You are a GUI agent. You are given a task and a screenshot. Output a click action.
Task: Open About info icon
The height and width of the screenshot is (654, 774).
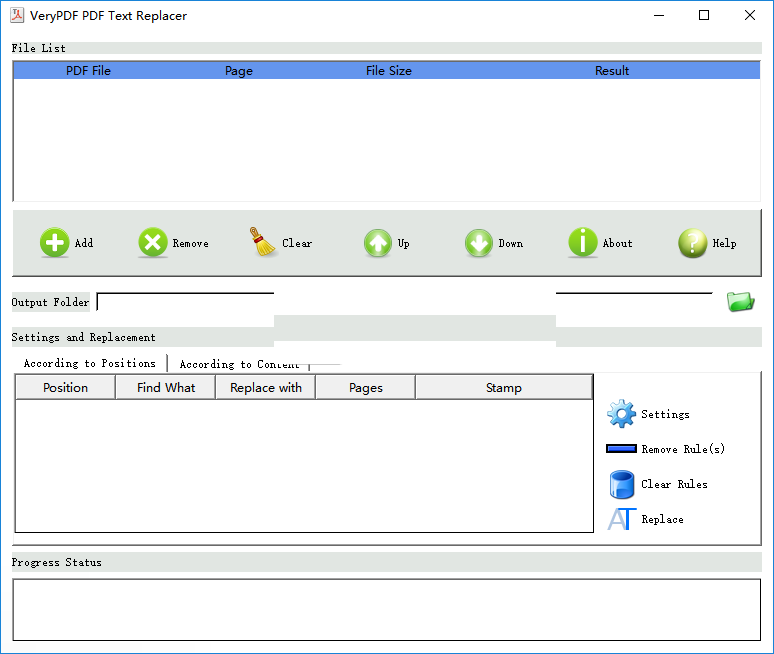pyautogui.click(x=582, y=242)
